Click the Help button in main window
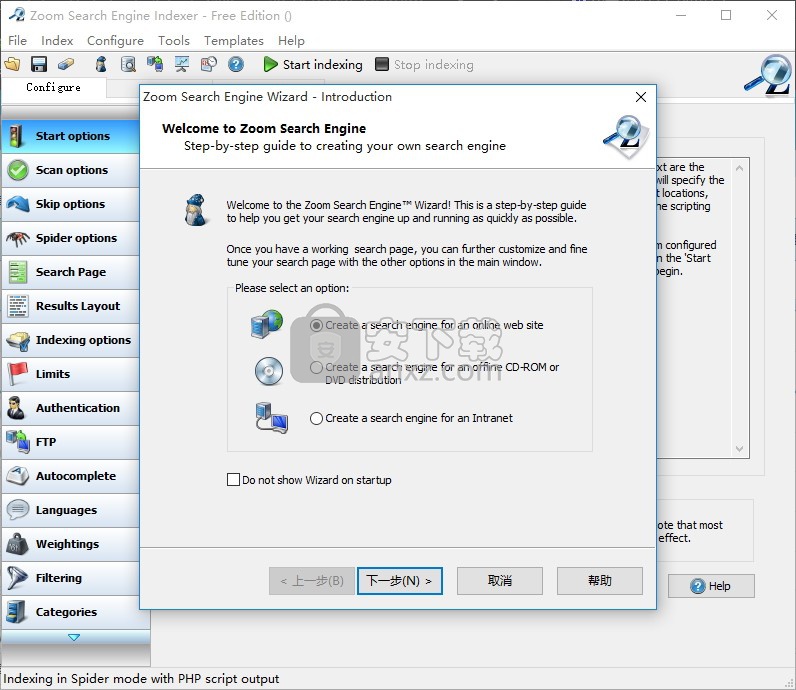 711,586
